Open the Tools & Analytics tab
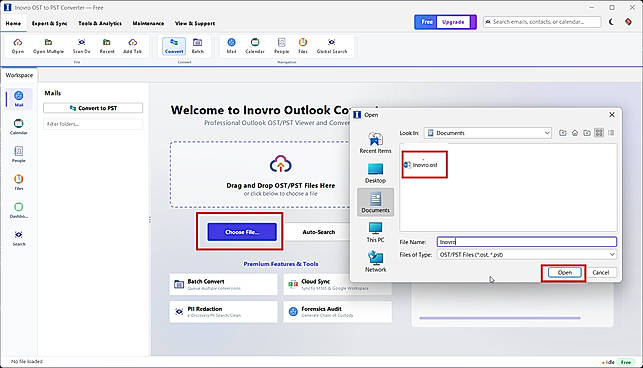643x368 pixels. click(x=100, y=23)
